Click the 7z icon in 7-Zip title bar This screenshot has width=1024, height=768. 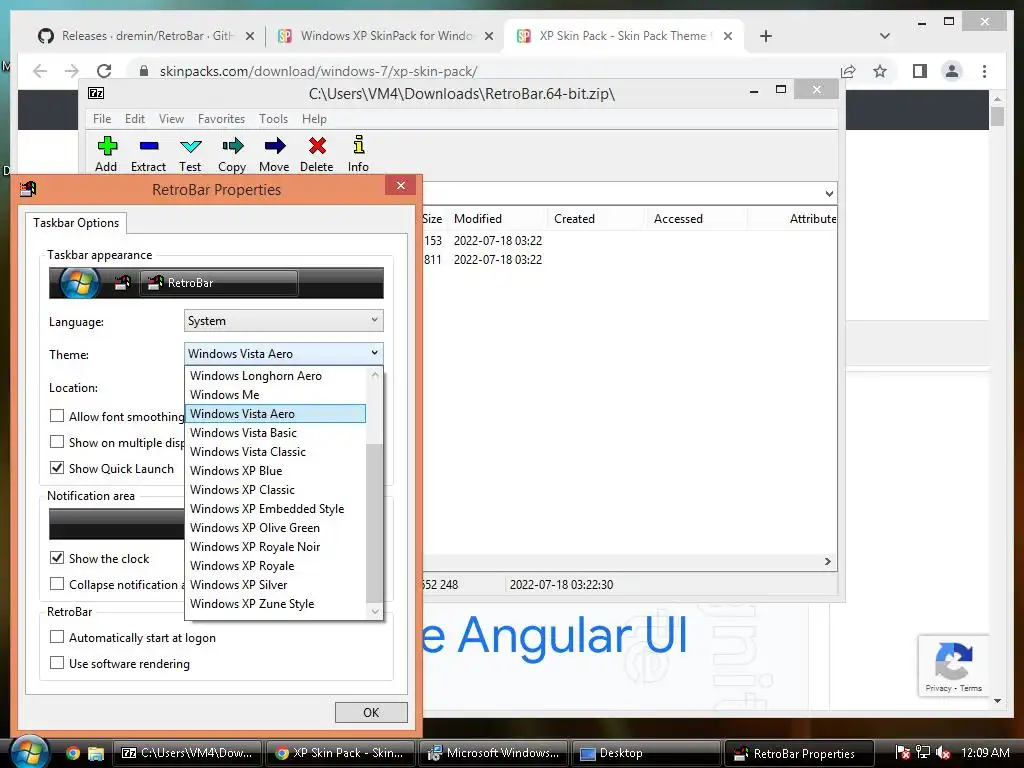click(x=96, y=93)
